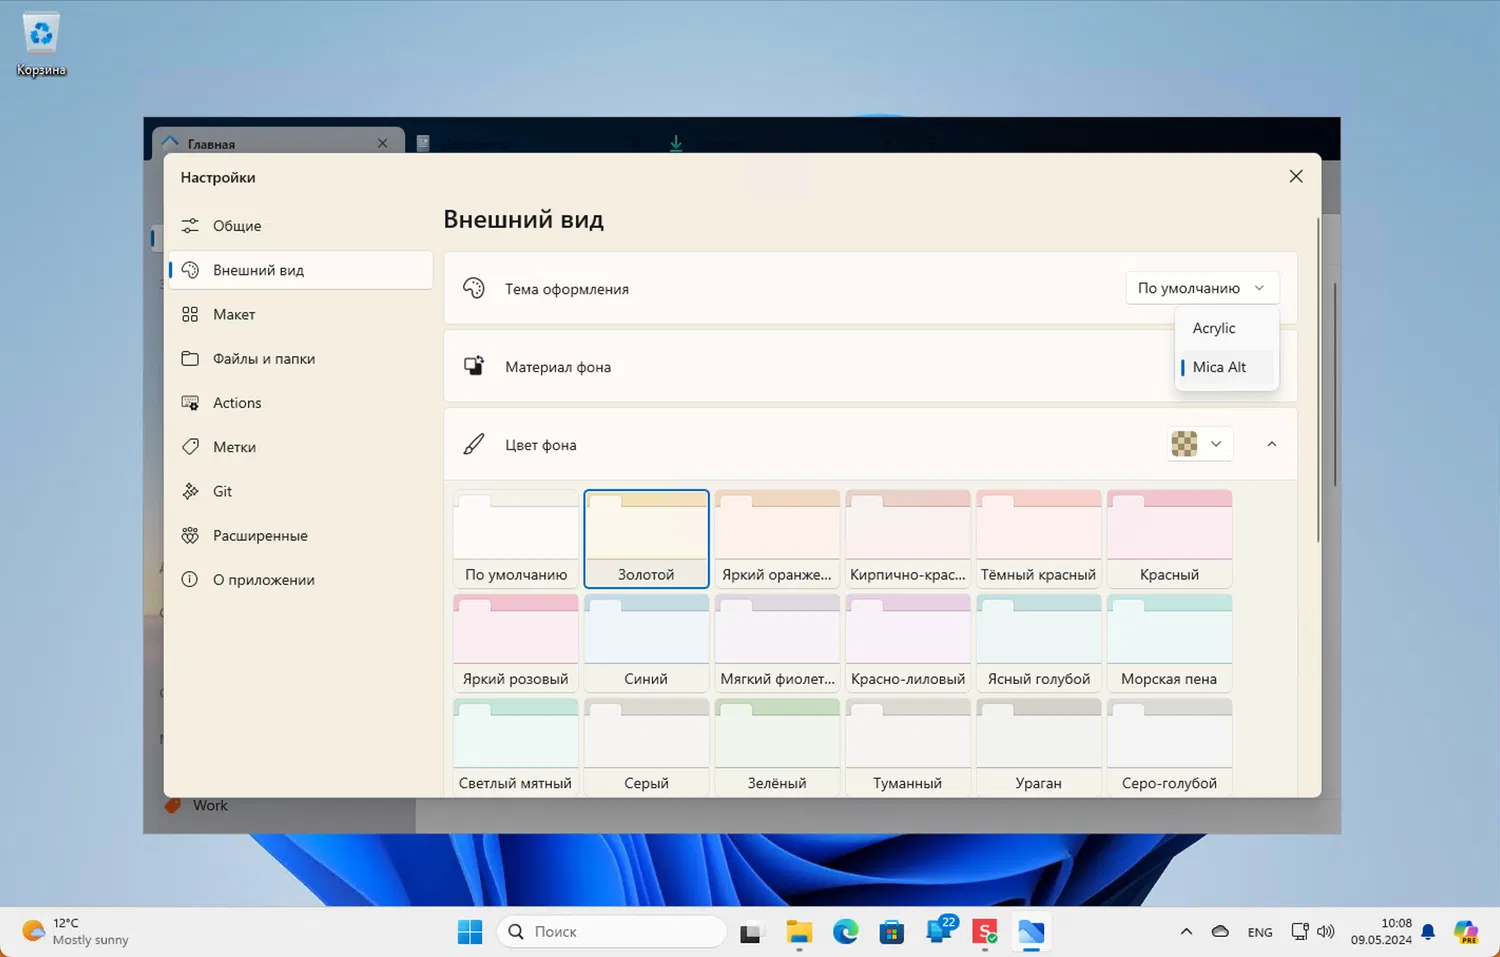Close the Настройки dialog
Image resolution: width=1500 pixels, height=957 pixels.
1296,176
